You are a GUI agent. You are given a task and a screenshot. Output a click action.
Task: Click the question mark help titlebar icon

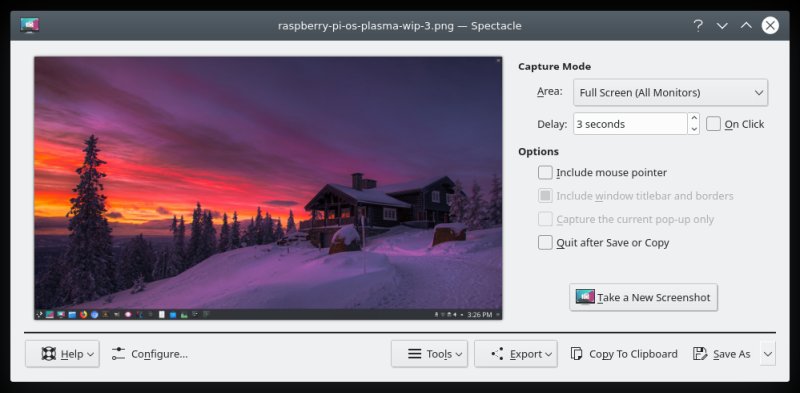pos(697,26)
